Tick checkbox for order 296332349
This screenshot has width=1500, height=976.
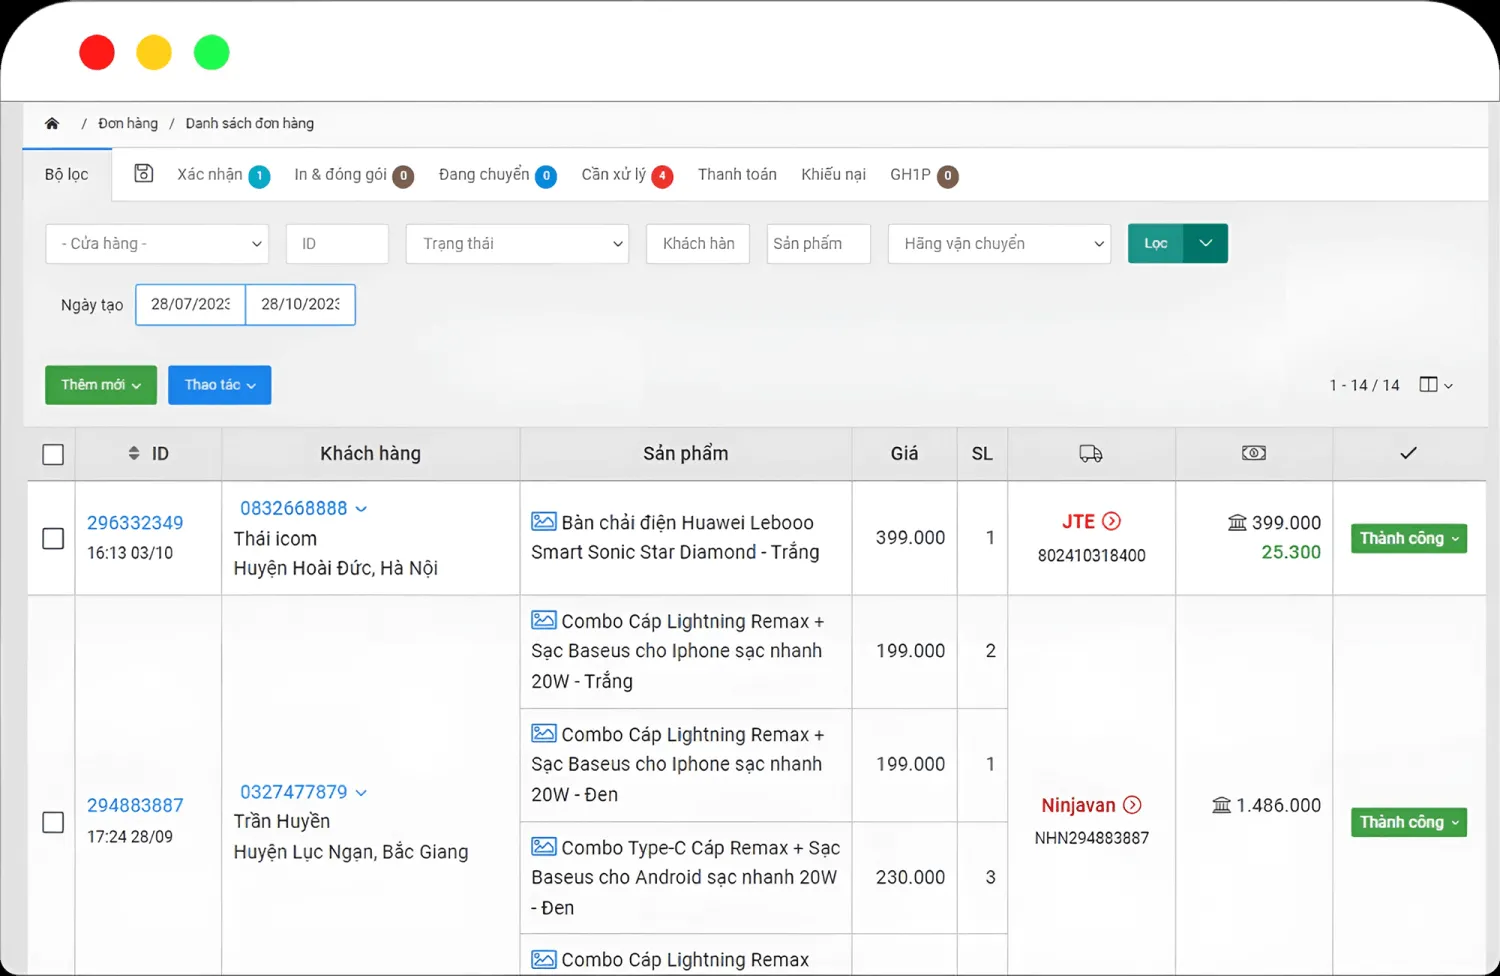(x=53, y=538)
